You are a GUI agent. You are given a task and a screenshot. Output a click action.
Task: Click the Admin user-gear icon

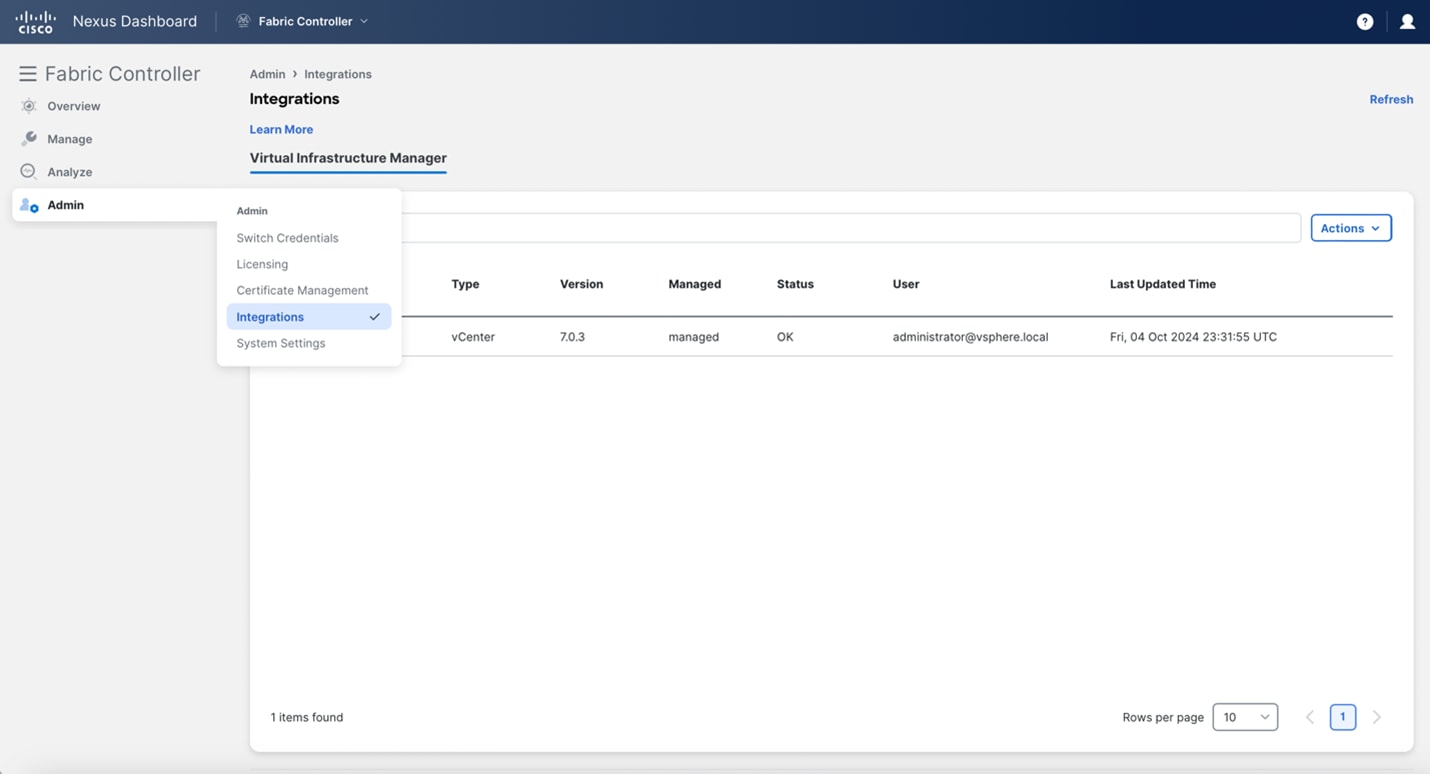[x=29, y=205]
